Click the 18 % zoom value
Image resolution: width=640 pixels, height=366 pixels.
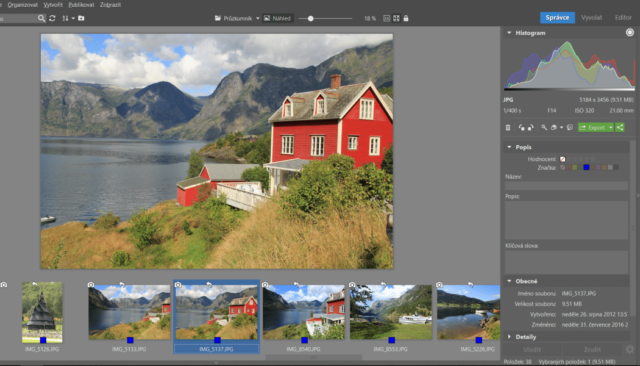pos(370,19)
